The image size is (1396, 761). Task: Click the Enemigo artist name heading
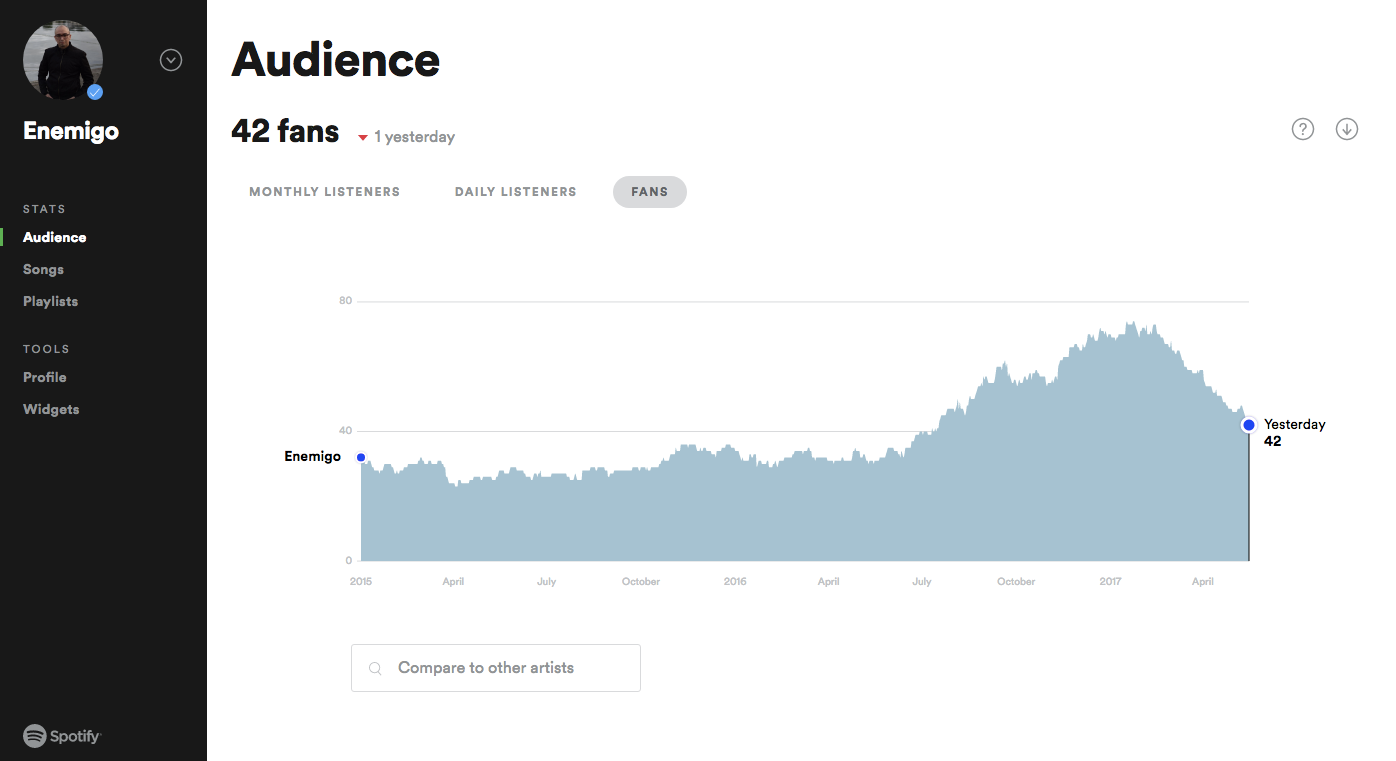[71, 131]
